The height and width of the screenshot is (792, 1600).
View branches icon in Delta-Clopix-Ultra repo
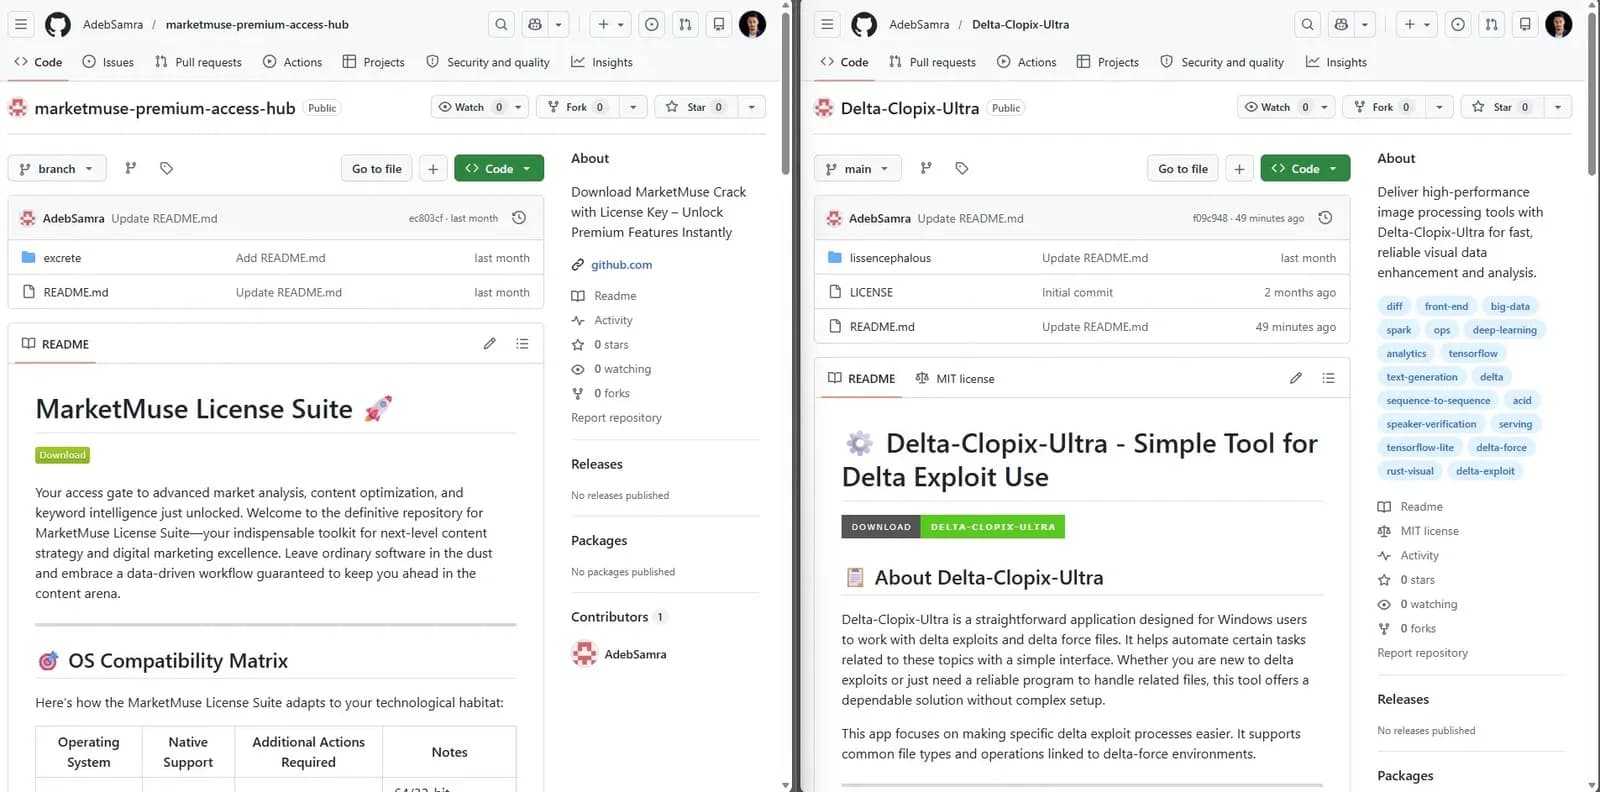tap(926, 168)
